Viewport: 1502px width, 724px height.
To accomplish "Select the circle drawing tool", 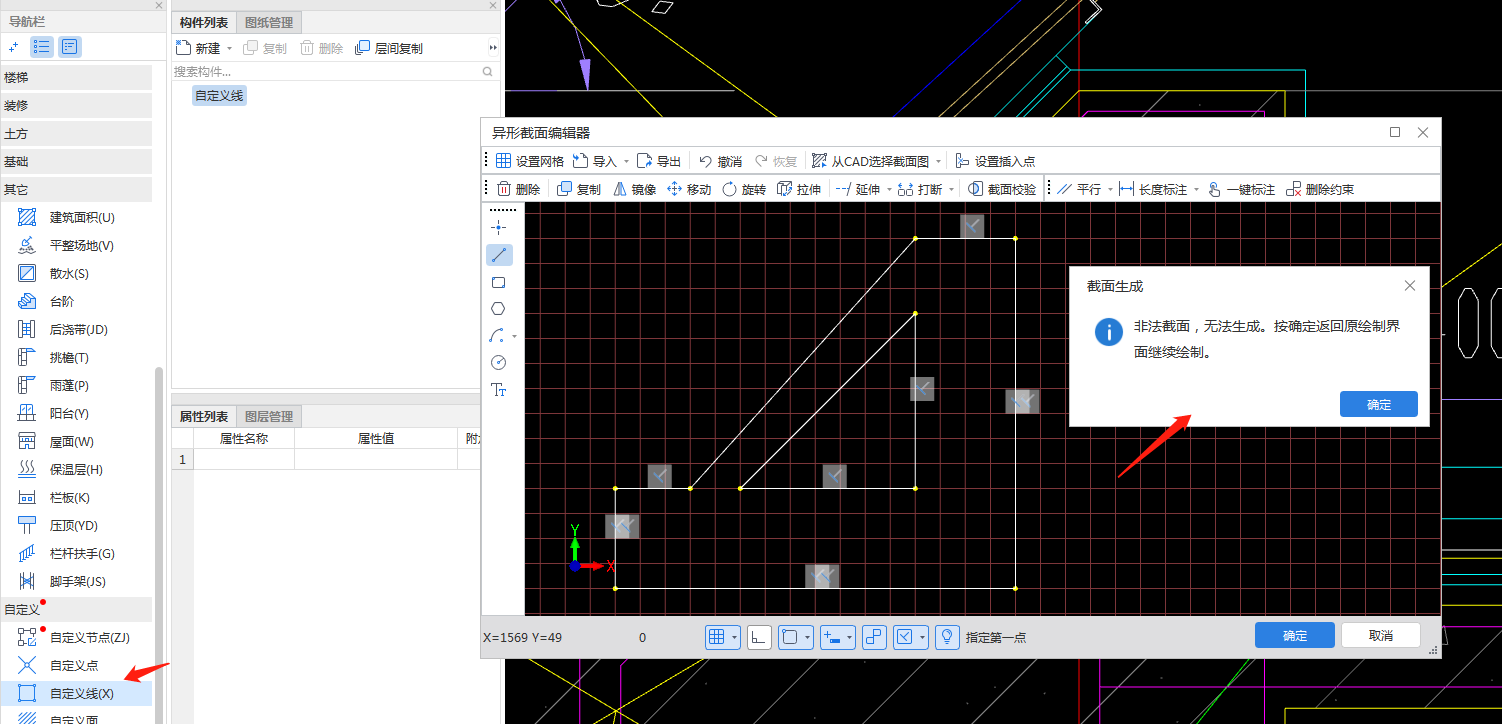I will tap(498, 362).
